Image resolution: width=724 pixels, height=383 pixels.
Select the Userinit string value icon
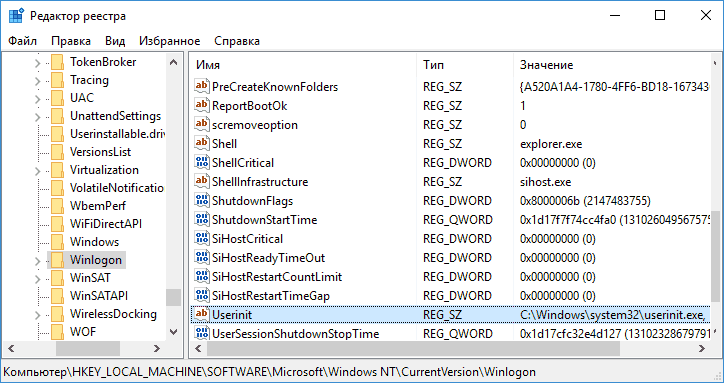(x=202, y=314)
